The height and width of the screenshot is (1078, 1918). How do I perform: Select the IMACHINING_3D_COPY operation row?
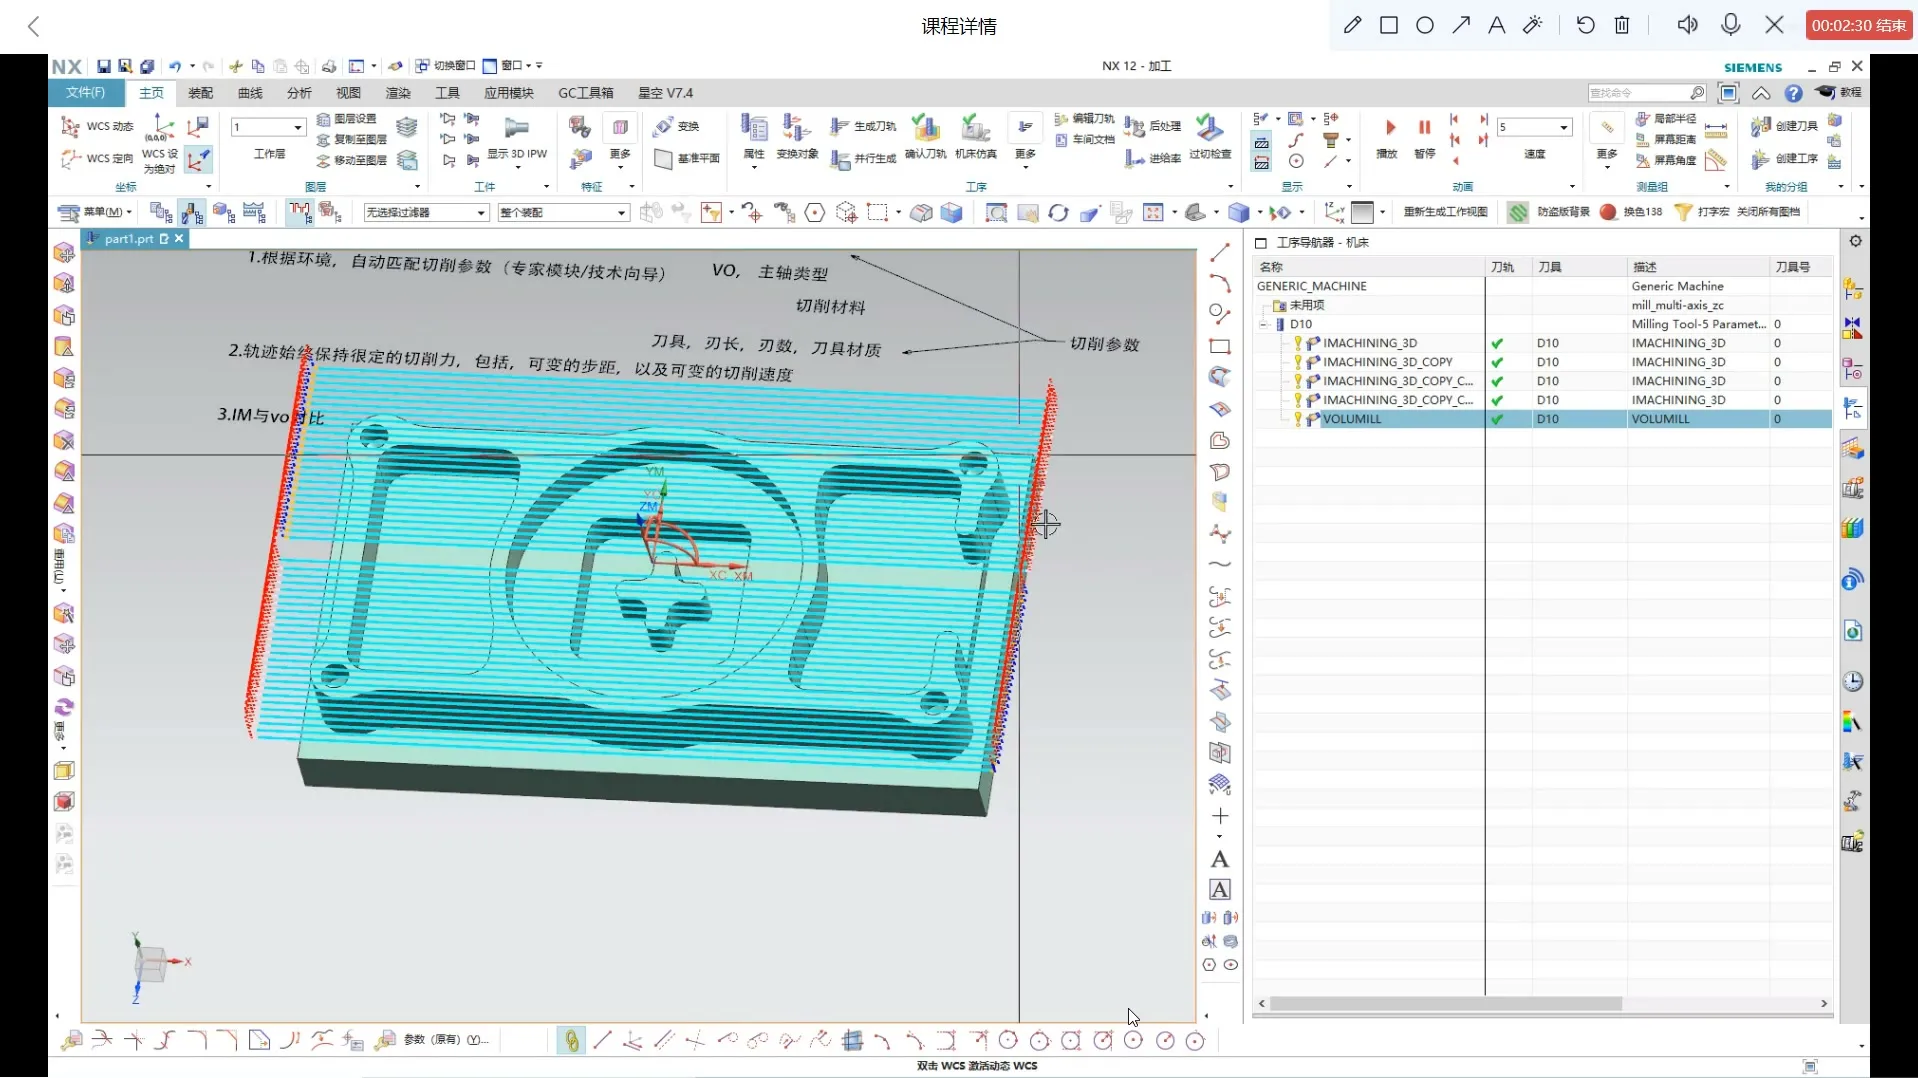[x=1387, y=362]
